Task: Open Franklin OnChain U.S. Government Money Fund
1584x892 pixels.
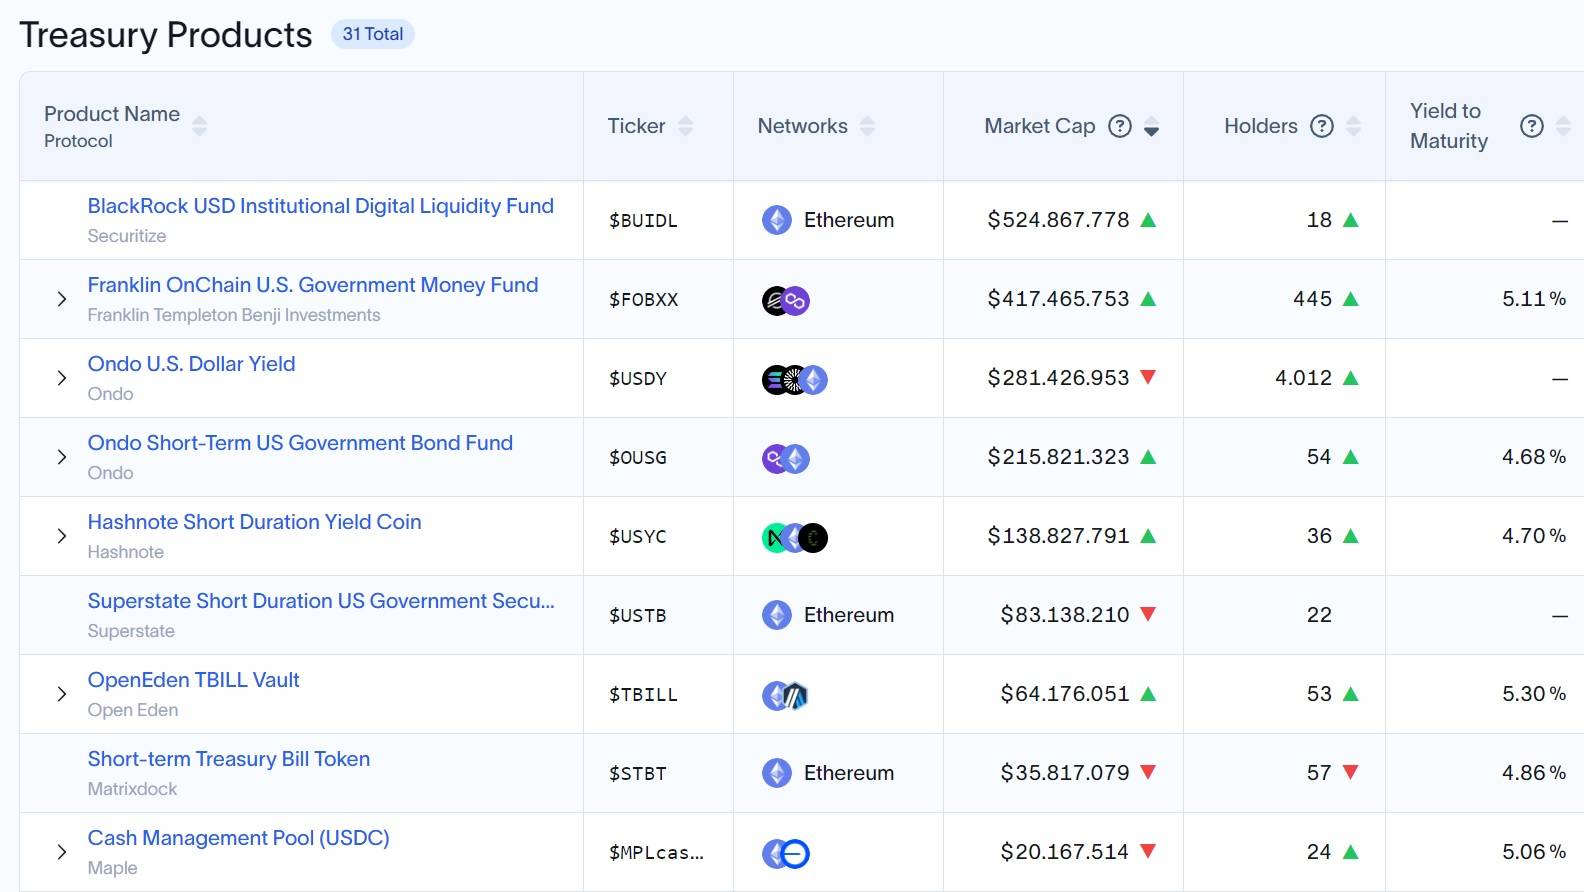Action: pos(313,285)
